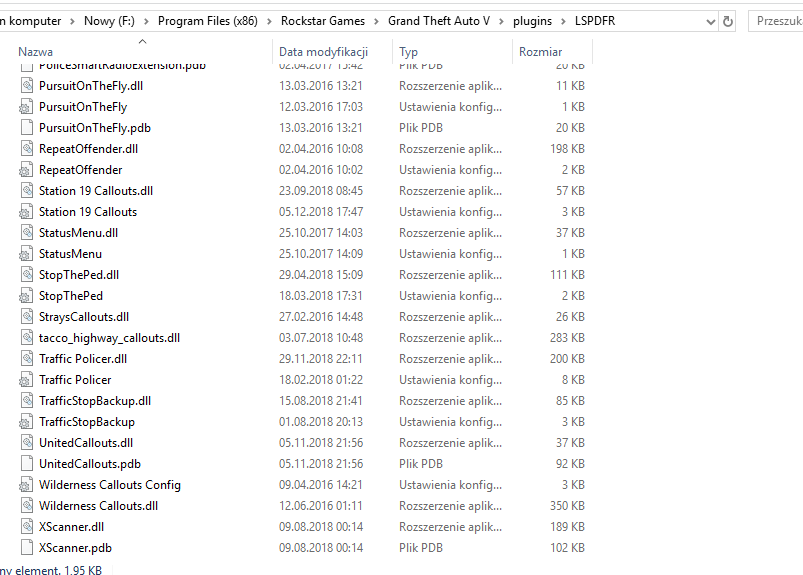This screenshot has width=803, height=575.
Task: Select the PursuitOnTheFly.dll file name
Action: (x=91, y=86)
